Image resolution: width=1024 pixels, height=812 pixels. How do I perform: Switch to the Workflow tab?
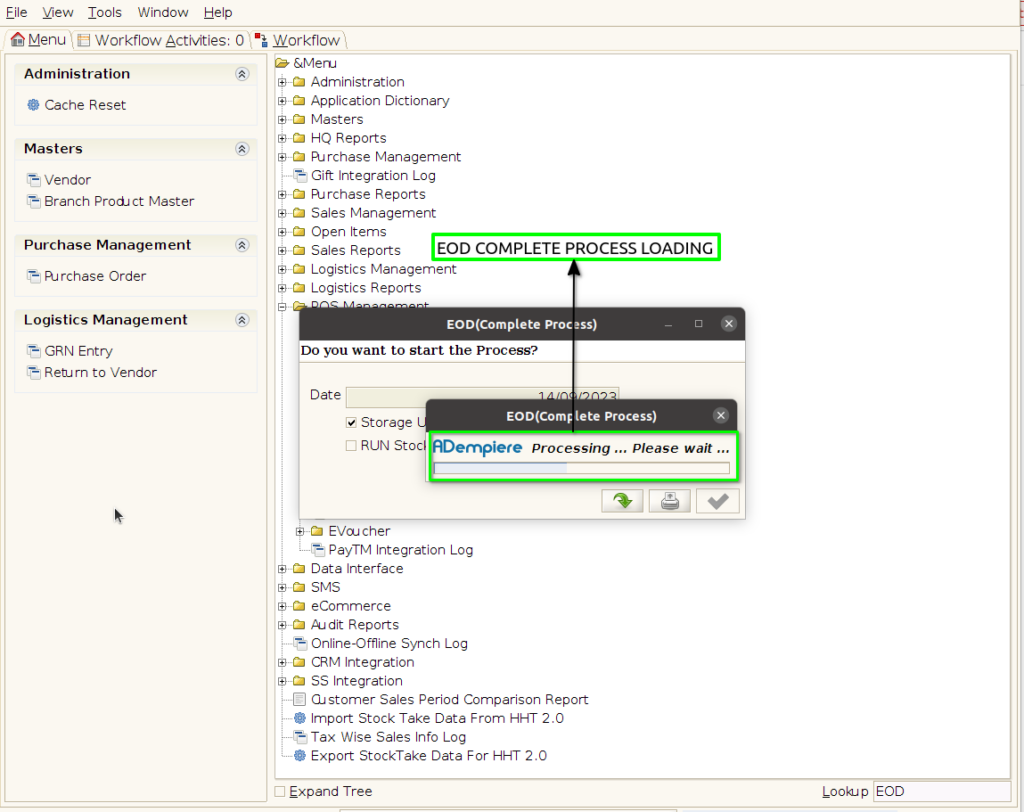[299, 41]
